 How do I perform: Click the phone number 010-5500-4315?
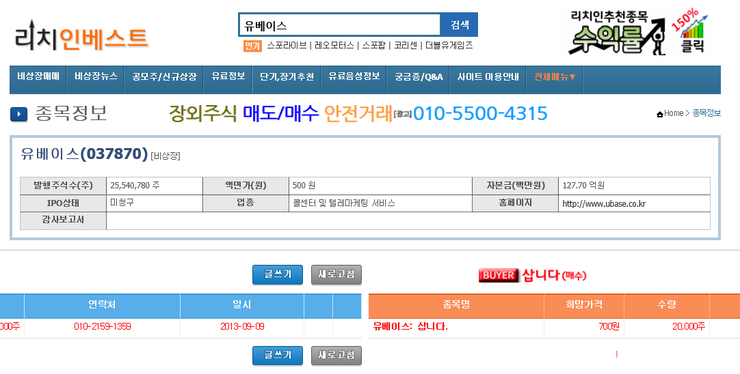[480, 113]
